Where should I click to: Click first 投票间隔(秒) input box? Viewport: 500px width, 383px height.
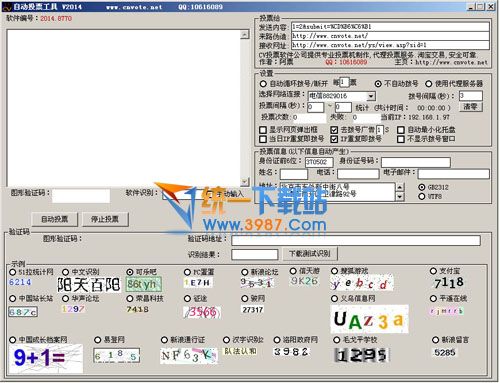click(315, 107)
